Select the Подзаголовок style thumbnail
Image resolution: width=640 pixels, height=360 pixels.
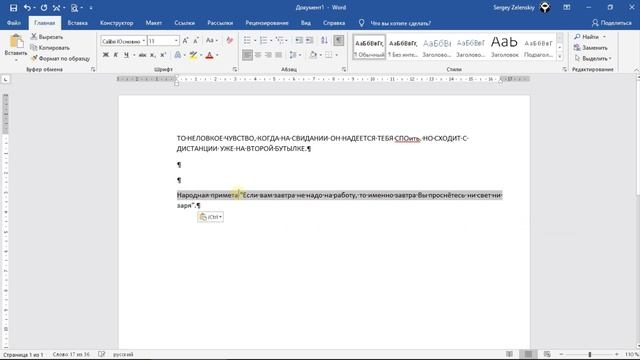click(538, 47)
